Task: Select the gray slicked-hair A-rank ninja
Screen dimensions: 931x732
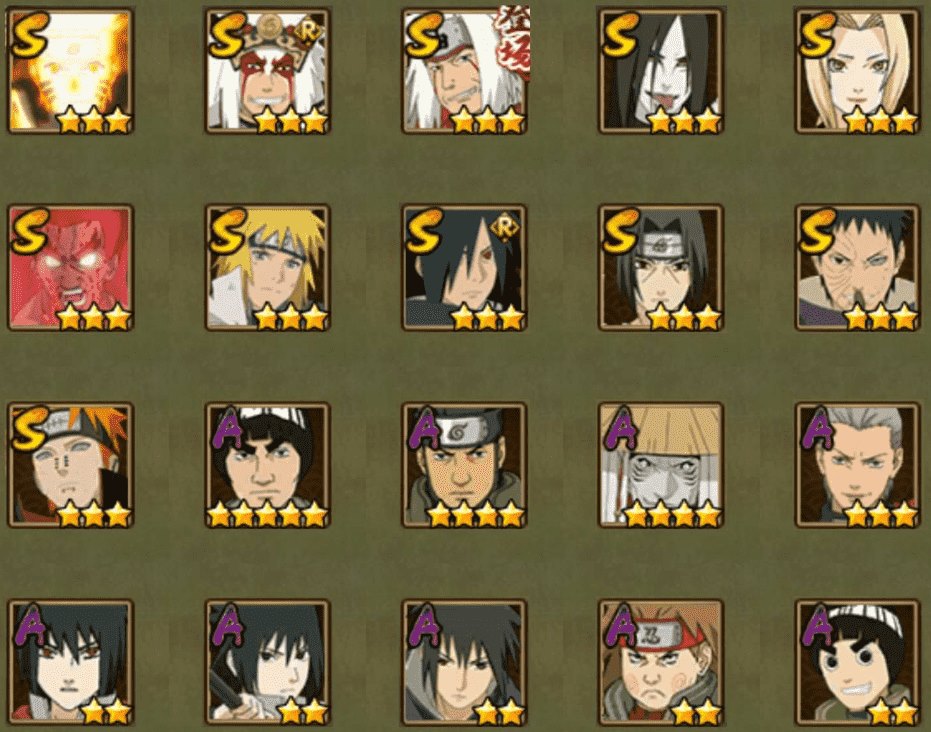Action: point(857,465)
